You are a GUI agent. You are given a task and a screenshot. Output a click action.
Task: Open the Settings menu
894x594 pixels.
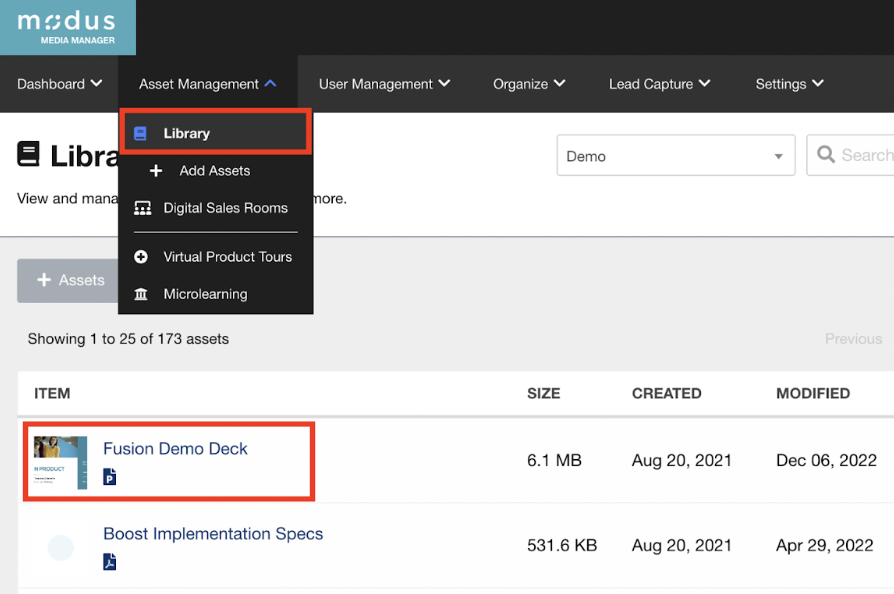click(789, 84)
